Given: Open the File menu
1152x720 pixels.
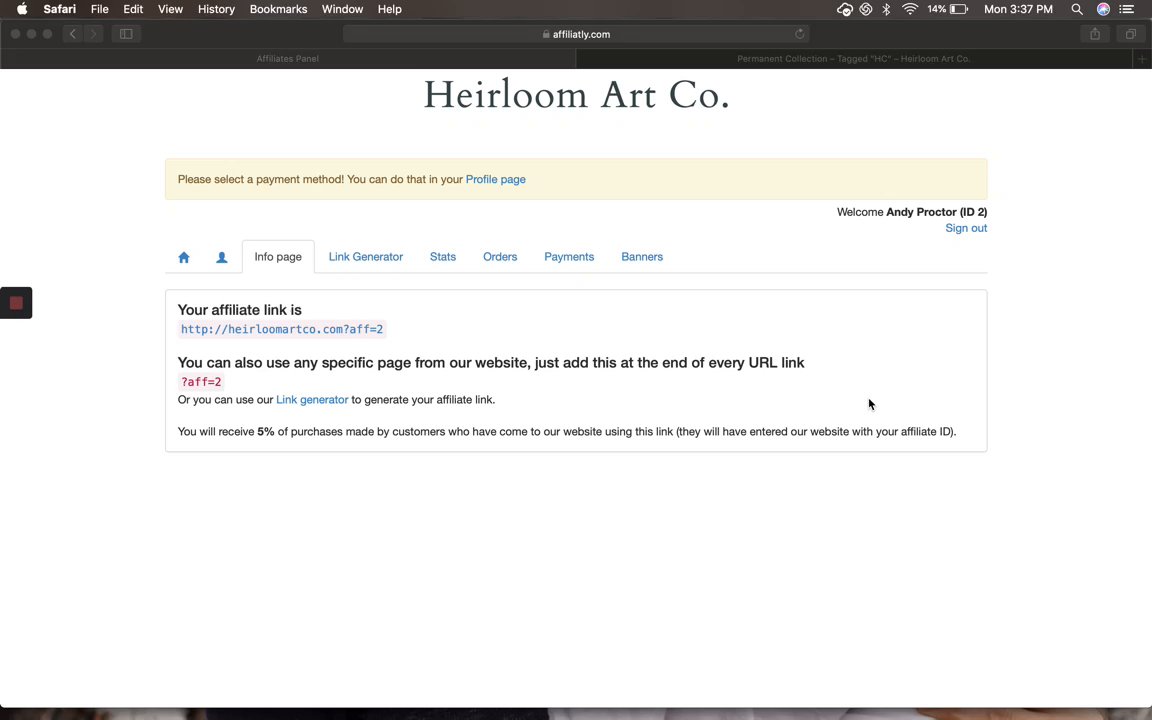Looking at the screenshot, I should 99,9.
